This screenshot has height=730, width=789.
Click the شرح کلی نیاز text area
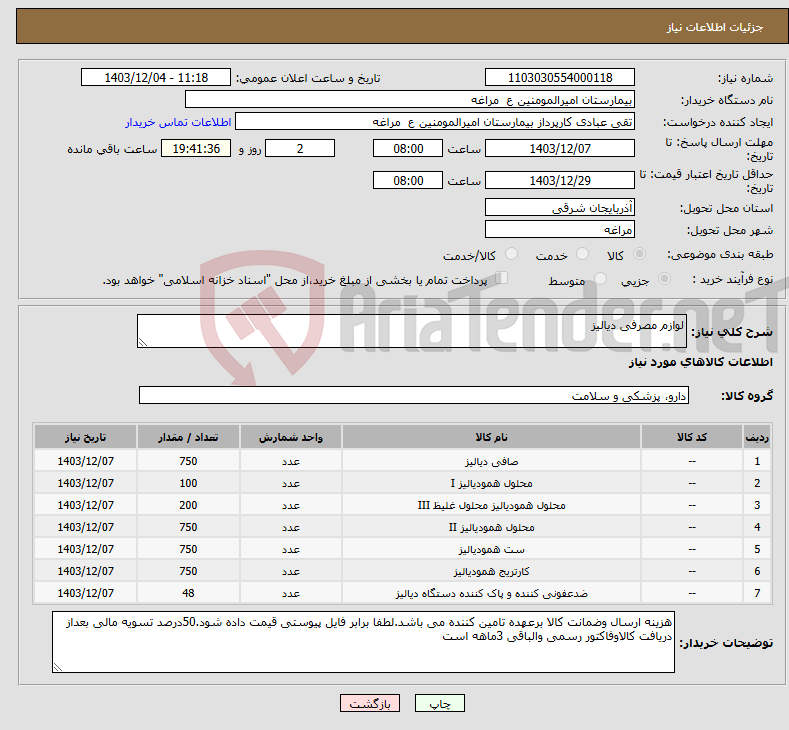click(x=412, y=331)
